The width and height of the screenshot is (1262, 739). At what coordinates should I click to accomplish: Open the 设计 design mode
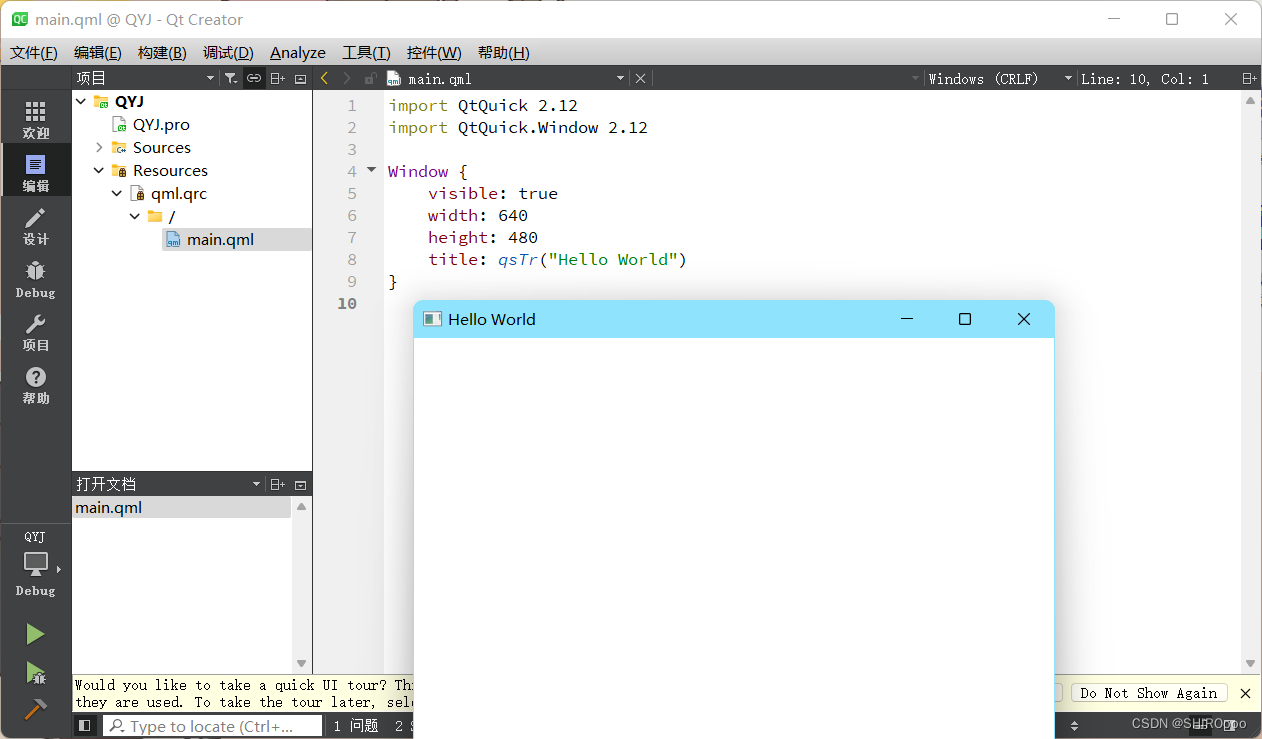point(35,225)
